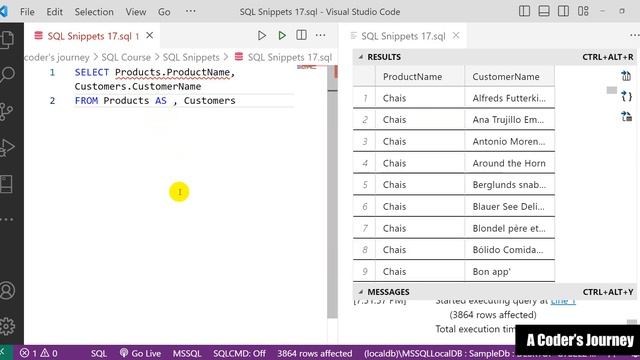Open the View menu
This screenshot has width=640, height=360.
pyautogui.click(x=136, y=12)
